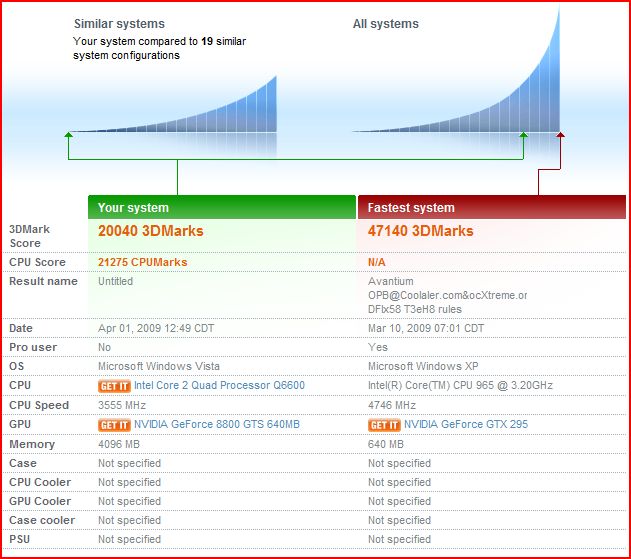Click Microsoft Windows XP OS value

pos(423,366)
